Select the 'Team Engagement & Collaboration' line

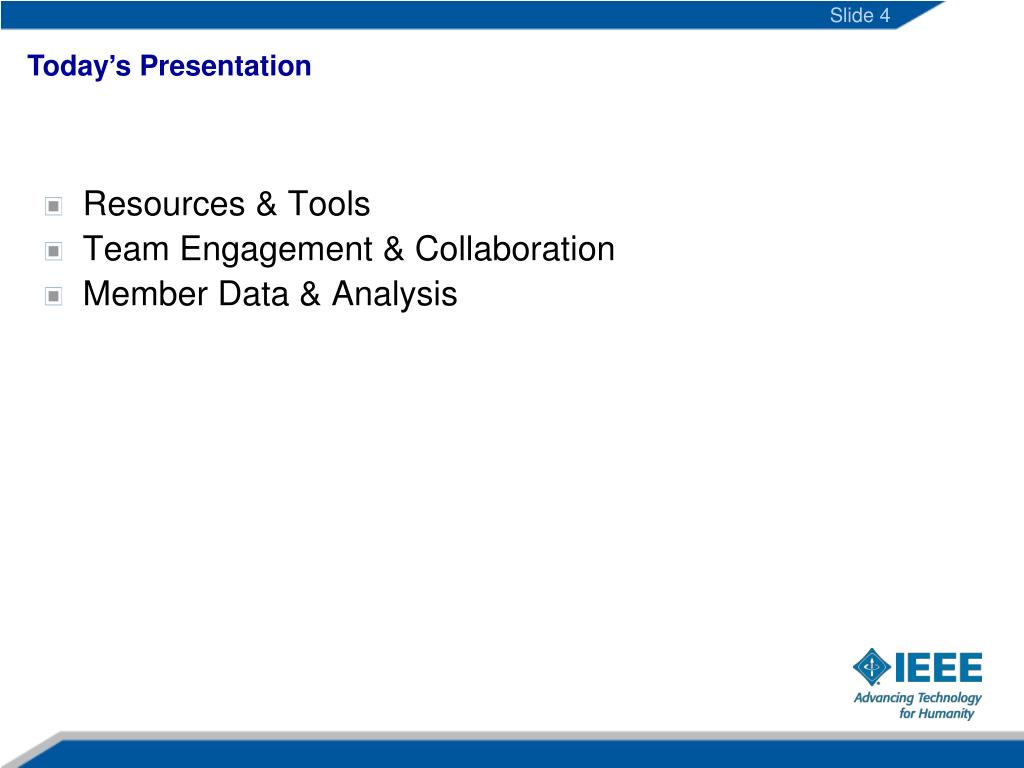click(x=349, y=249)
